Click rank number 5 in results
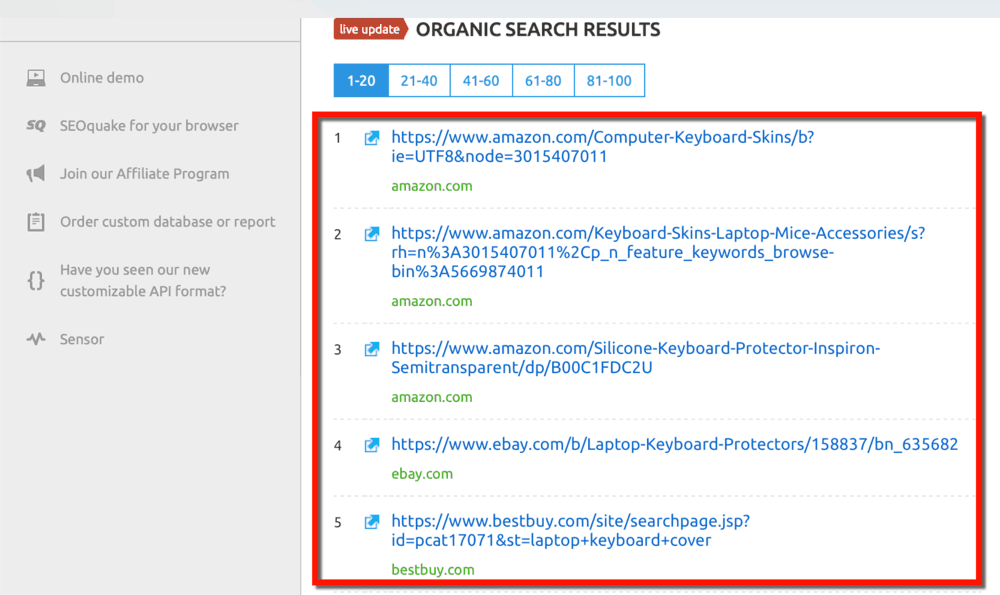The height and width of the screenshot is (595, 1000). [x=338, y=522]
